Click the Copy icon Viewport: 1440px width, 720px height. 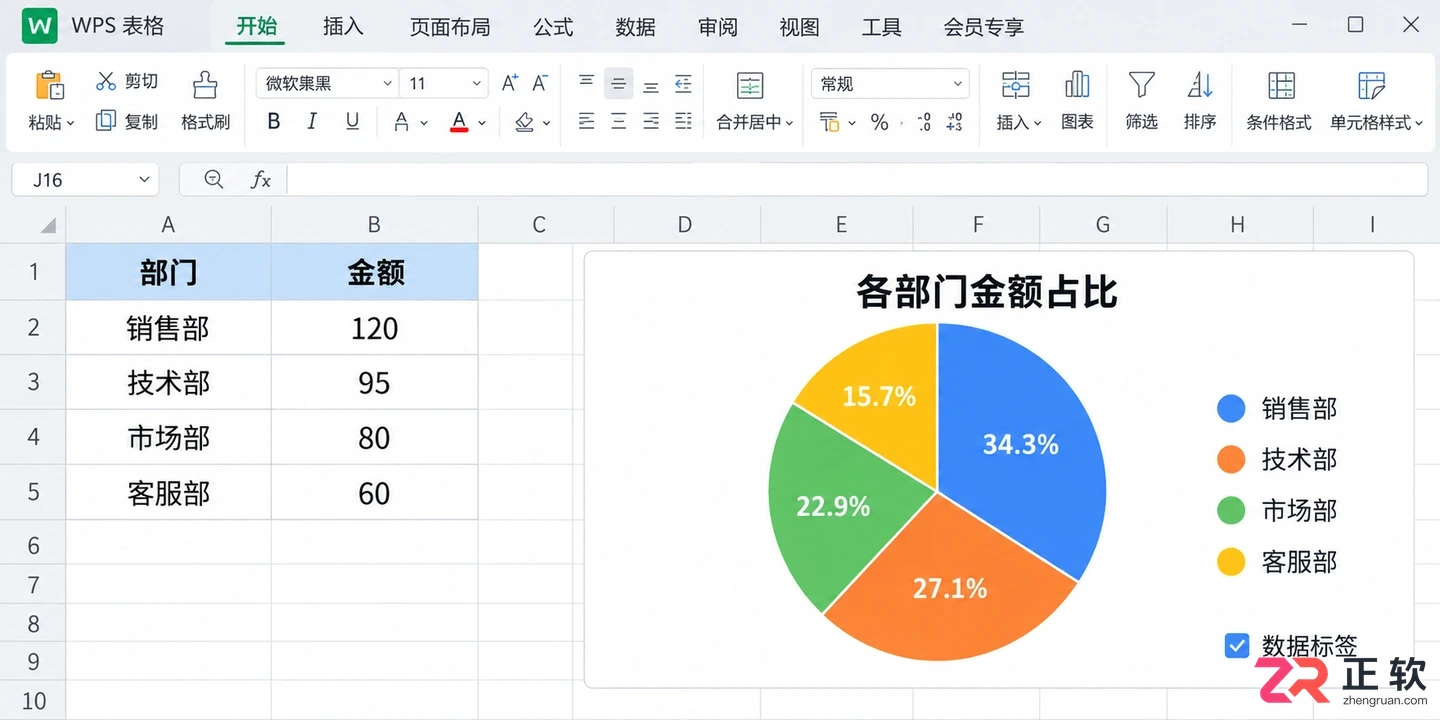pyautogui.click(x=106, y=121)
